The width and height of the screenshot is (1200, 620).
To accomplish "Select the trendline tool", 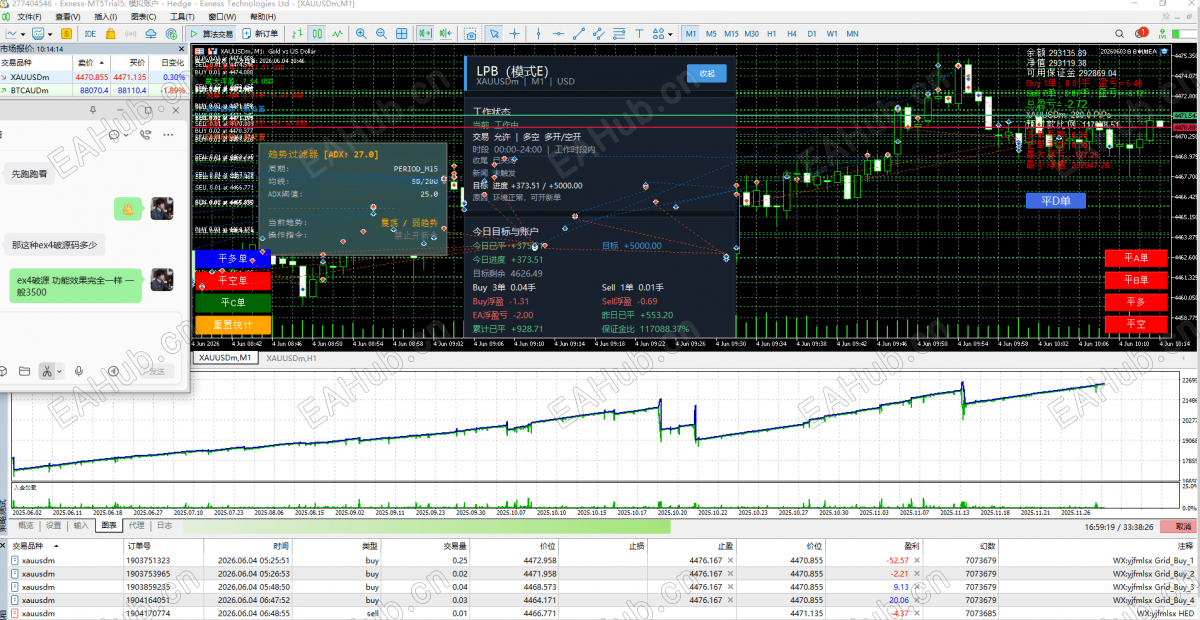I will coord(579,33).
